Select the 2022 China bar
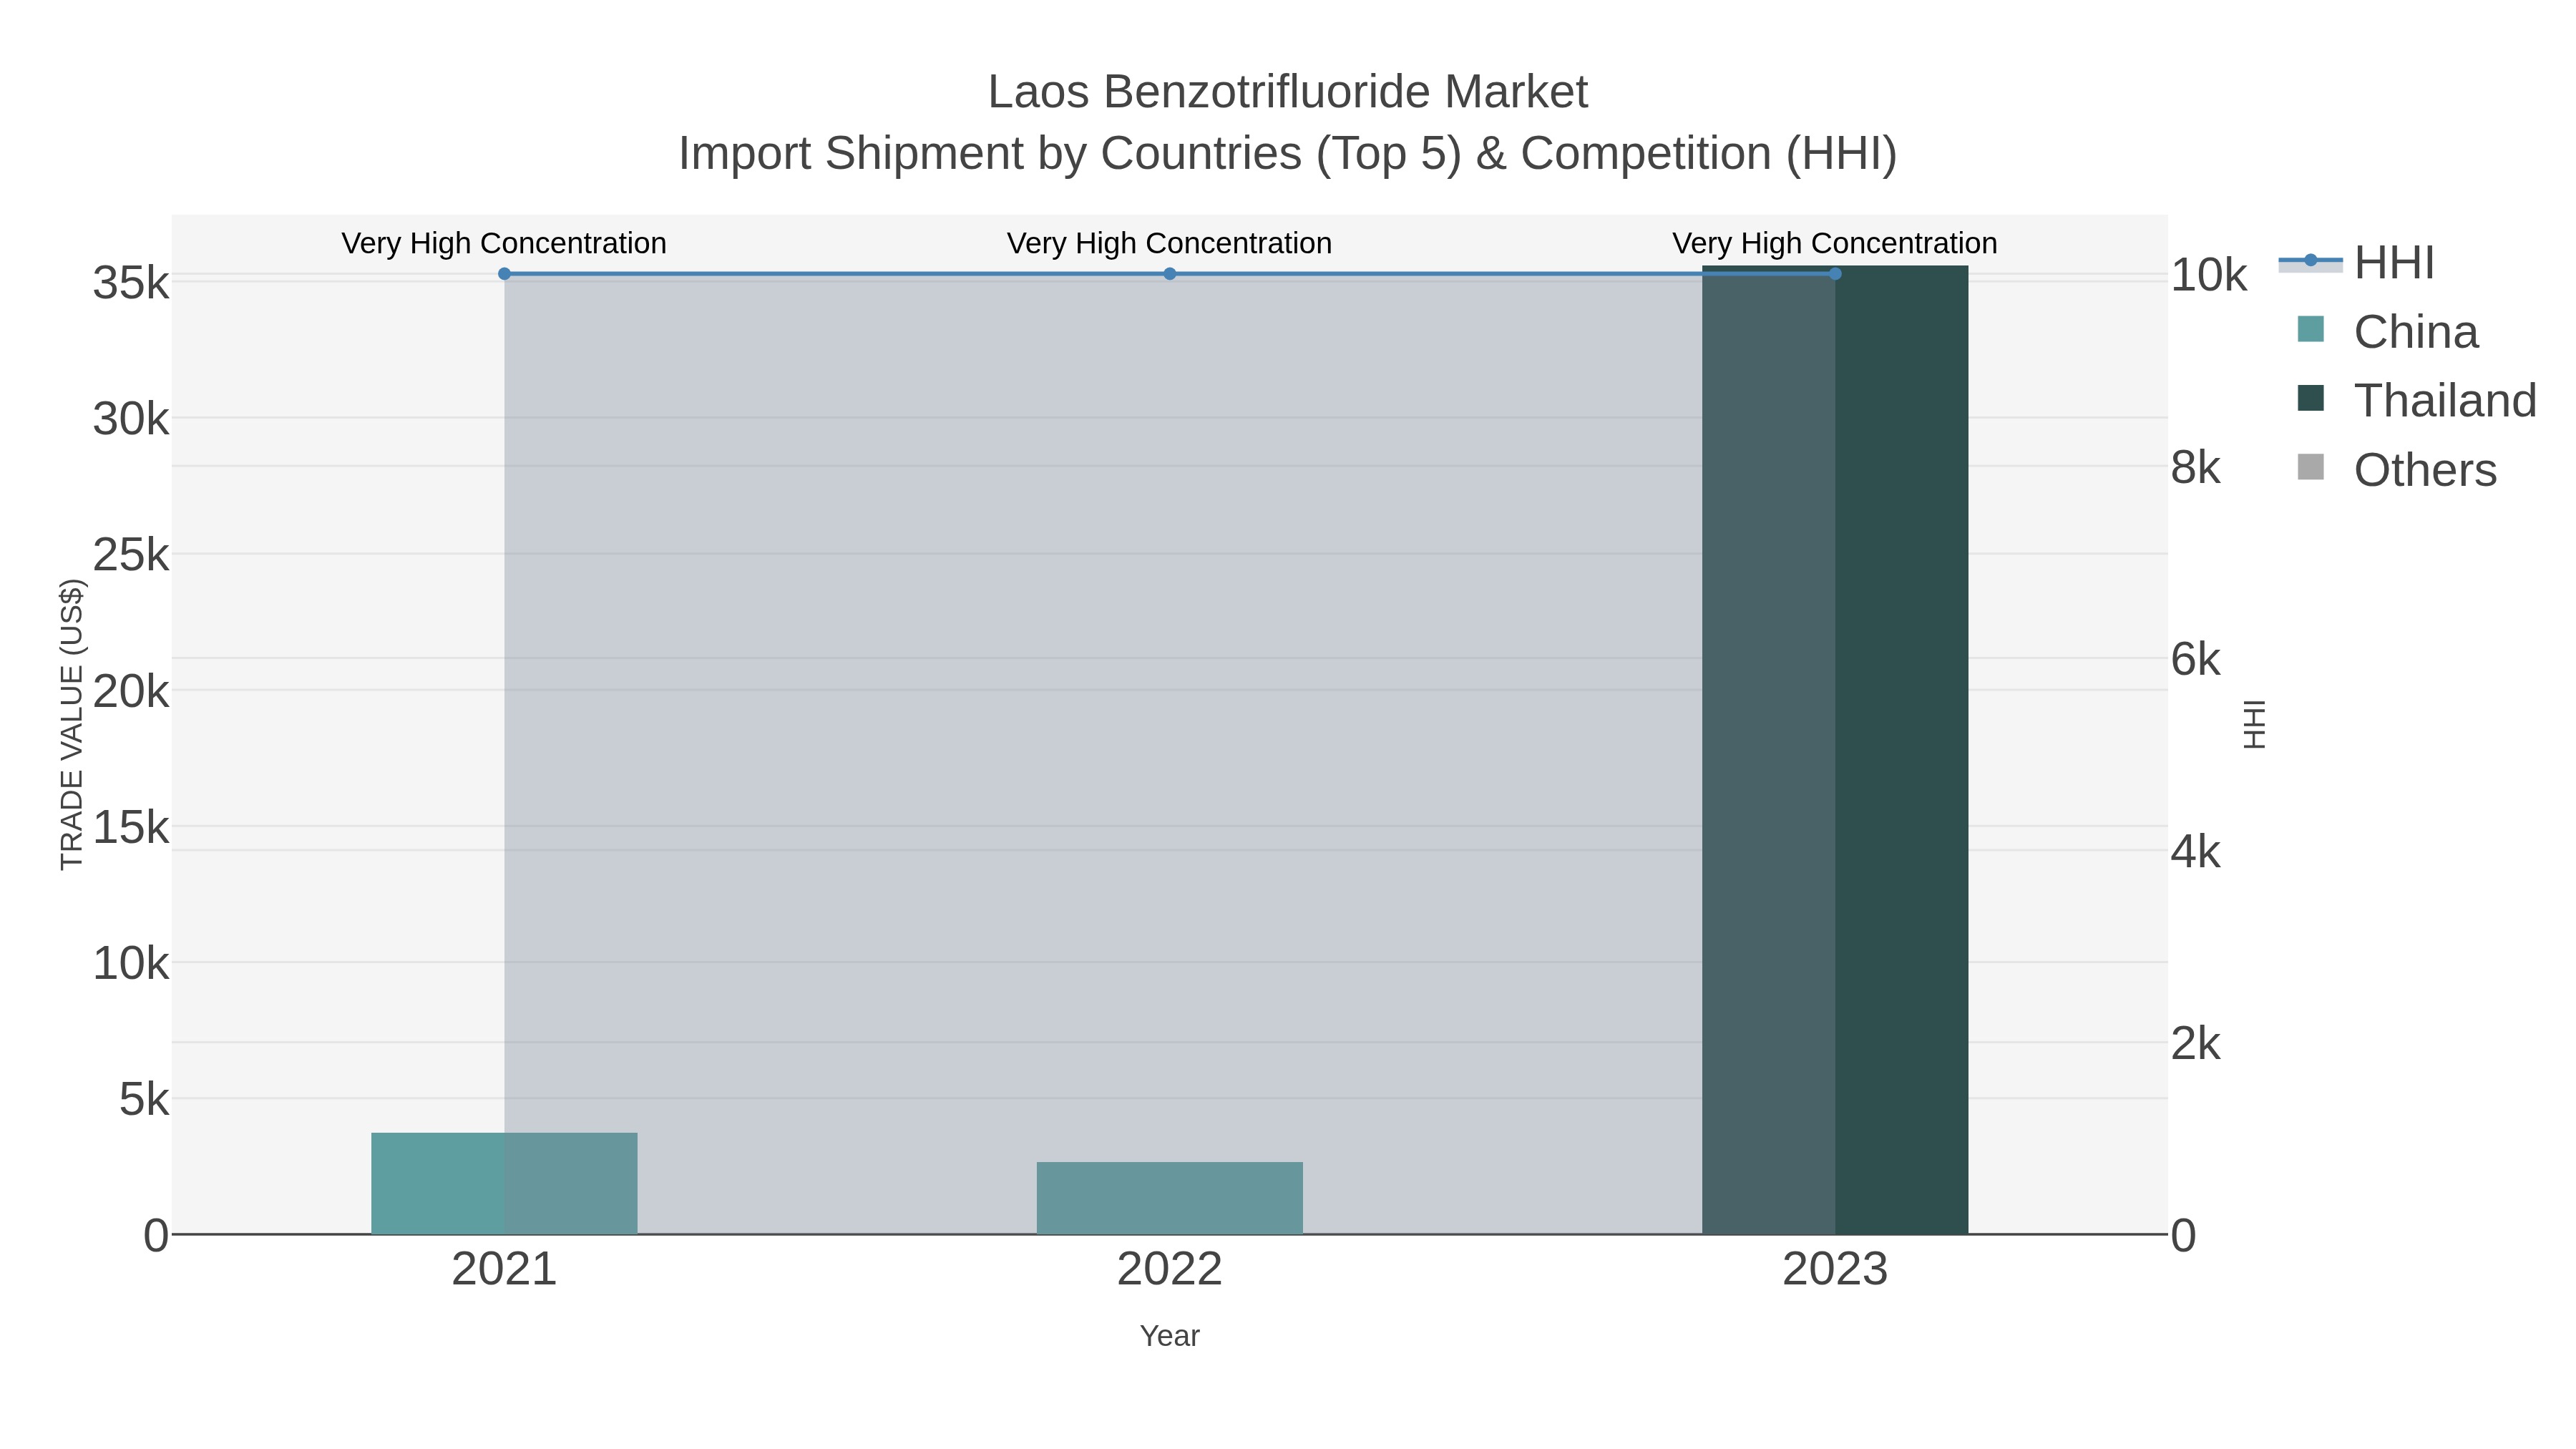The height and width of the screenshot is (1449, 2576). pyautogui.click(x=1170, y=1198)
